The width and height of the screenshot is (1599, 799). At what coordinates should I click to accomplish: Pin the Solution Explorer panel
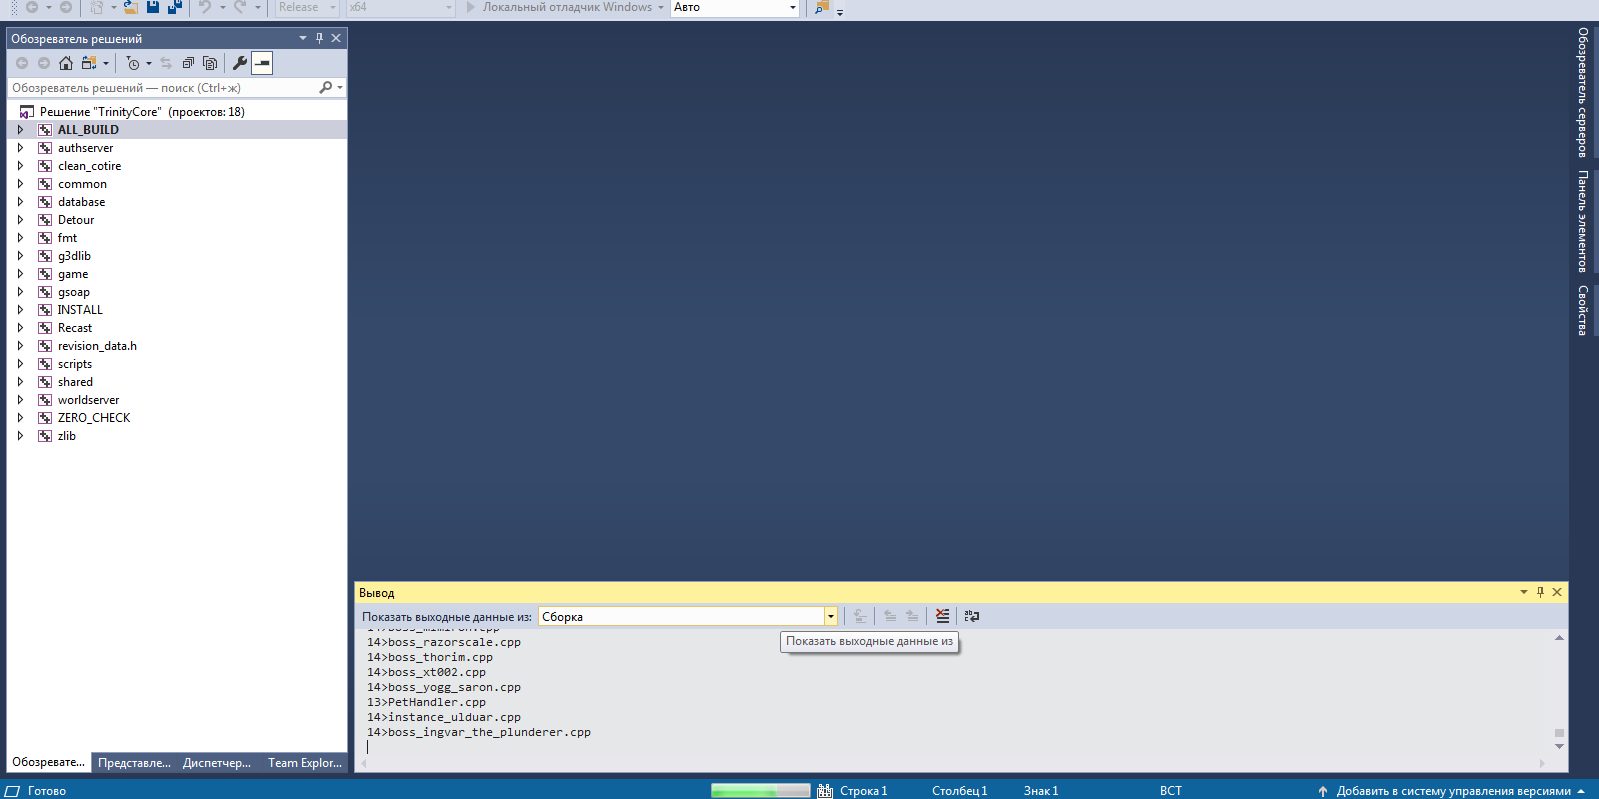click(320, 38)
